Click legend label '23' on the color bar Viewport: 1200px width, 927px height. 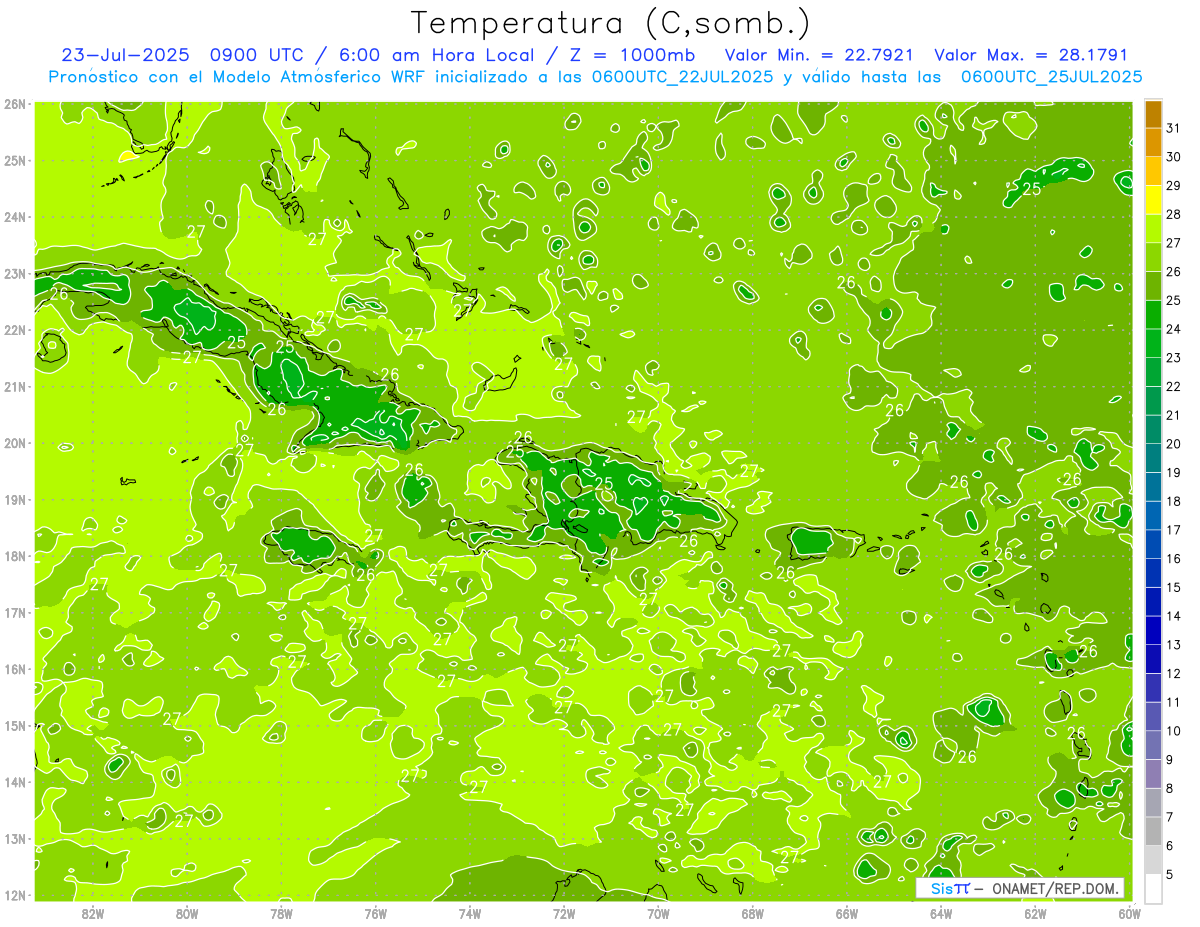point(1174,358)
